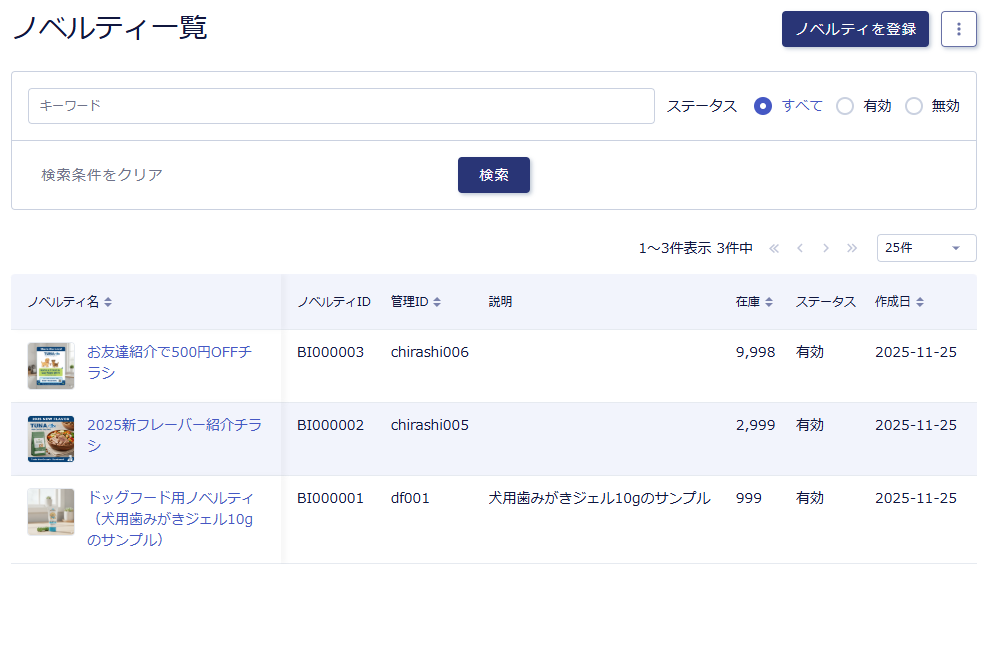Sort by 在庫 column sort icon

point(769,302)
